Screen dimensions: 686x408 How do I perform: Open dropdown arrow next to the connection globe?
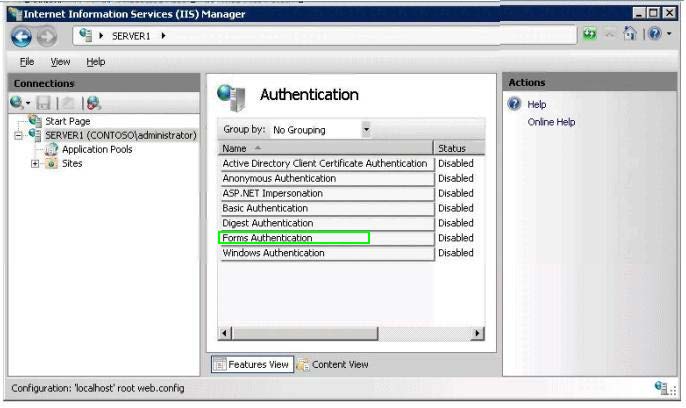pyautogui.click(x=28, y=103)
